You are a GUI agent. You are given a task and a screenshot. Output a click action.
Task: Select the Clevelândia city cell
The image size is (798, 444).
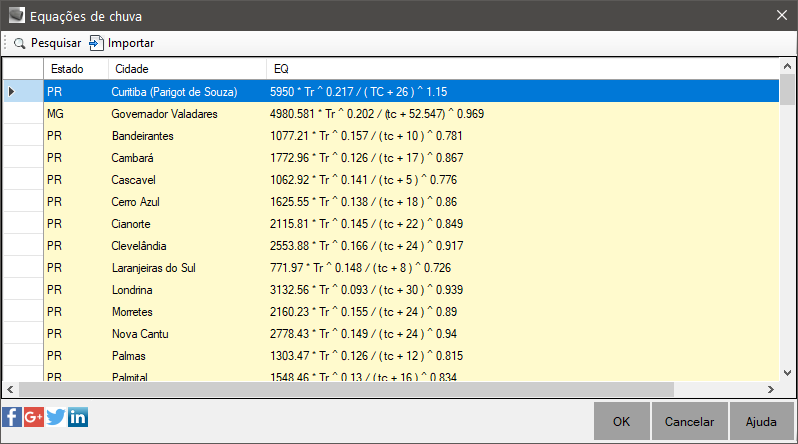pyautogui.click(x=187, y=245)
